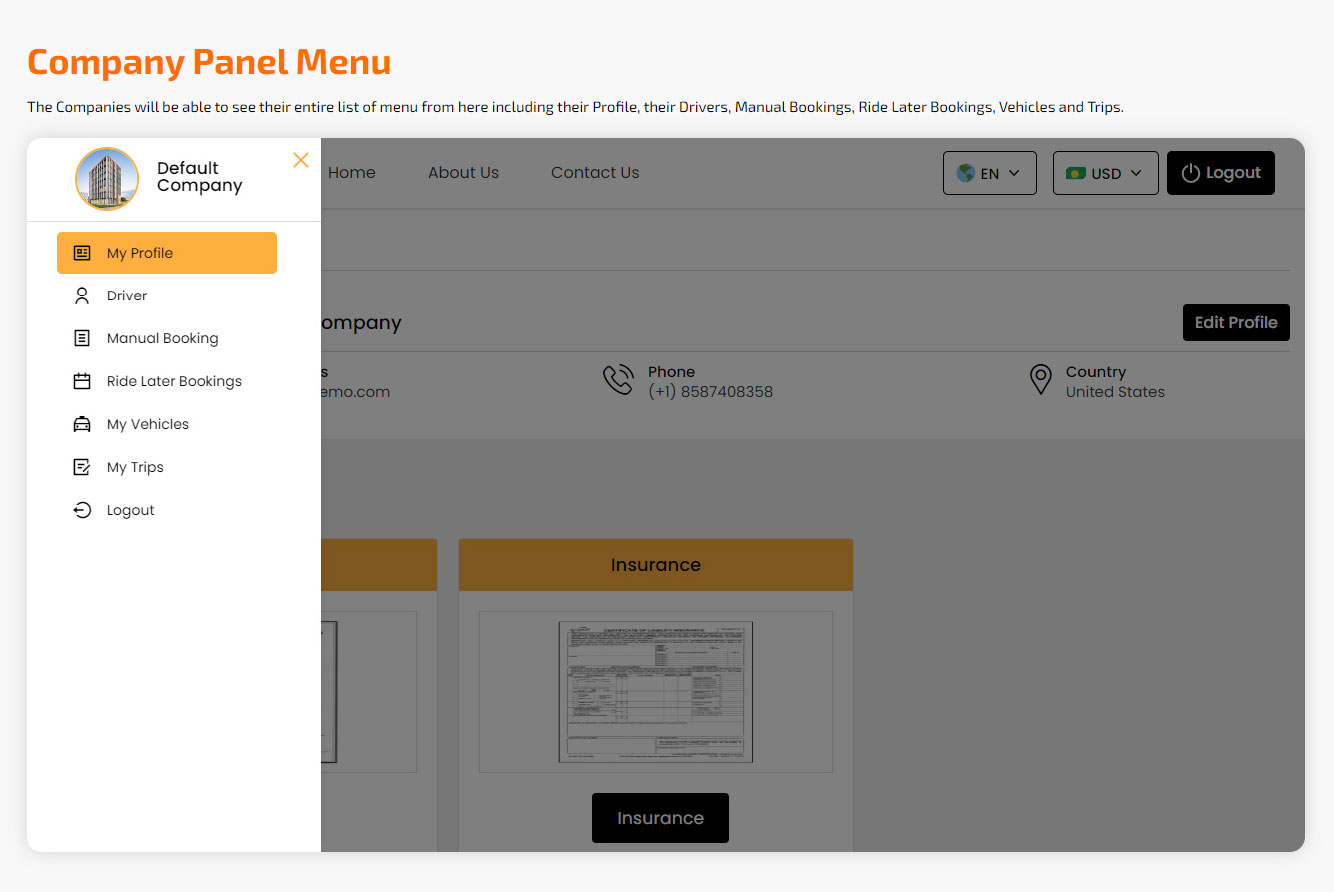This screenshot has height=892, width=1334.
Task: Click the My Profile card icon
Action: pyautogui.click(x=82, y=253)
